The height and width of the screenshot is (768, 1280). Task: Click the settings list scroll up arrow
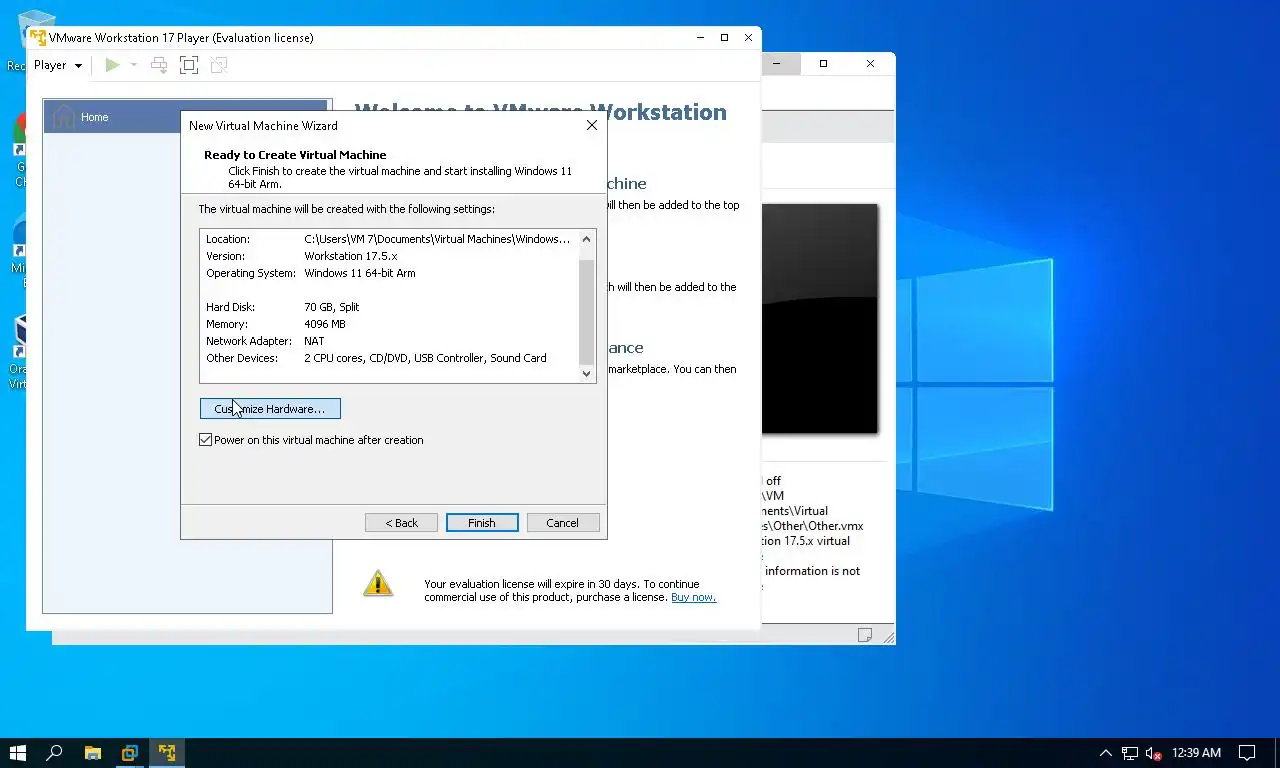[x=587, y=239]
